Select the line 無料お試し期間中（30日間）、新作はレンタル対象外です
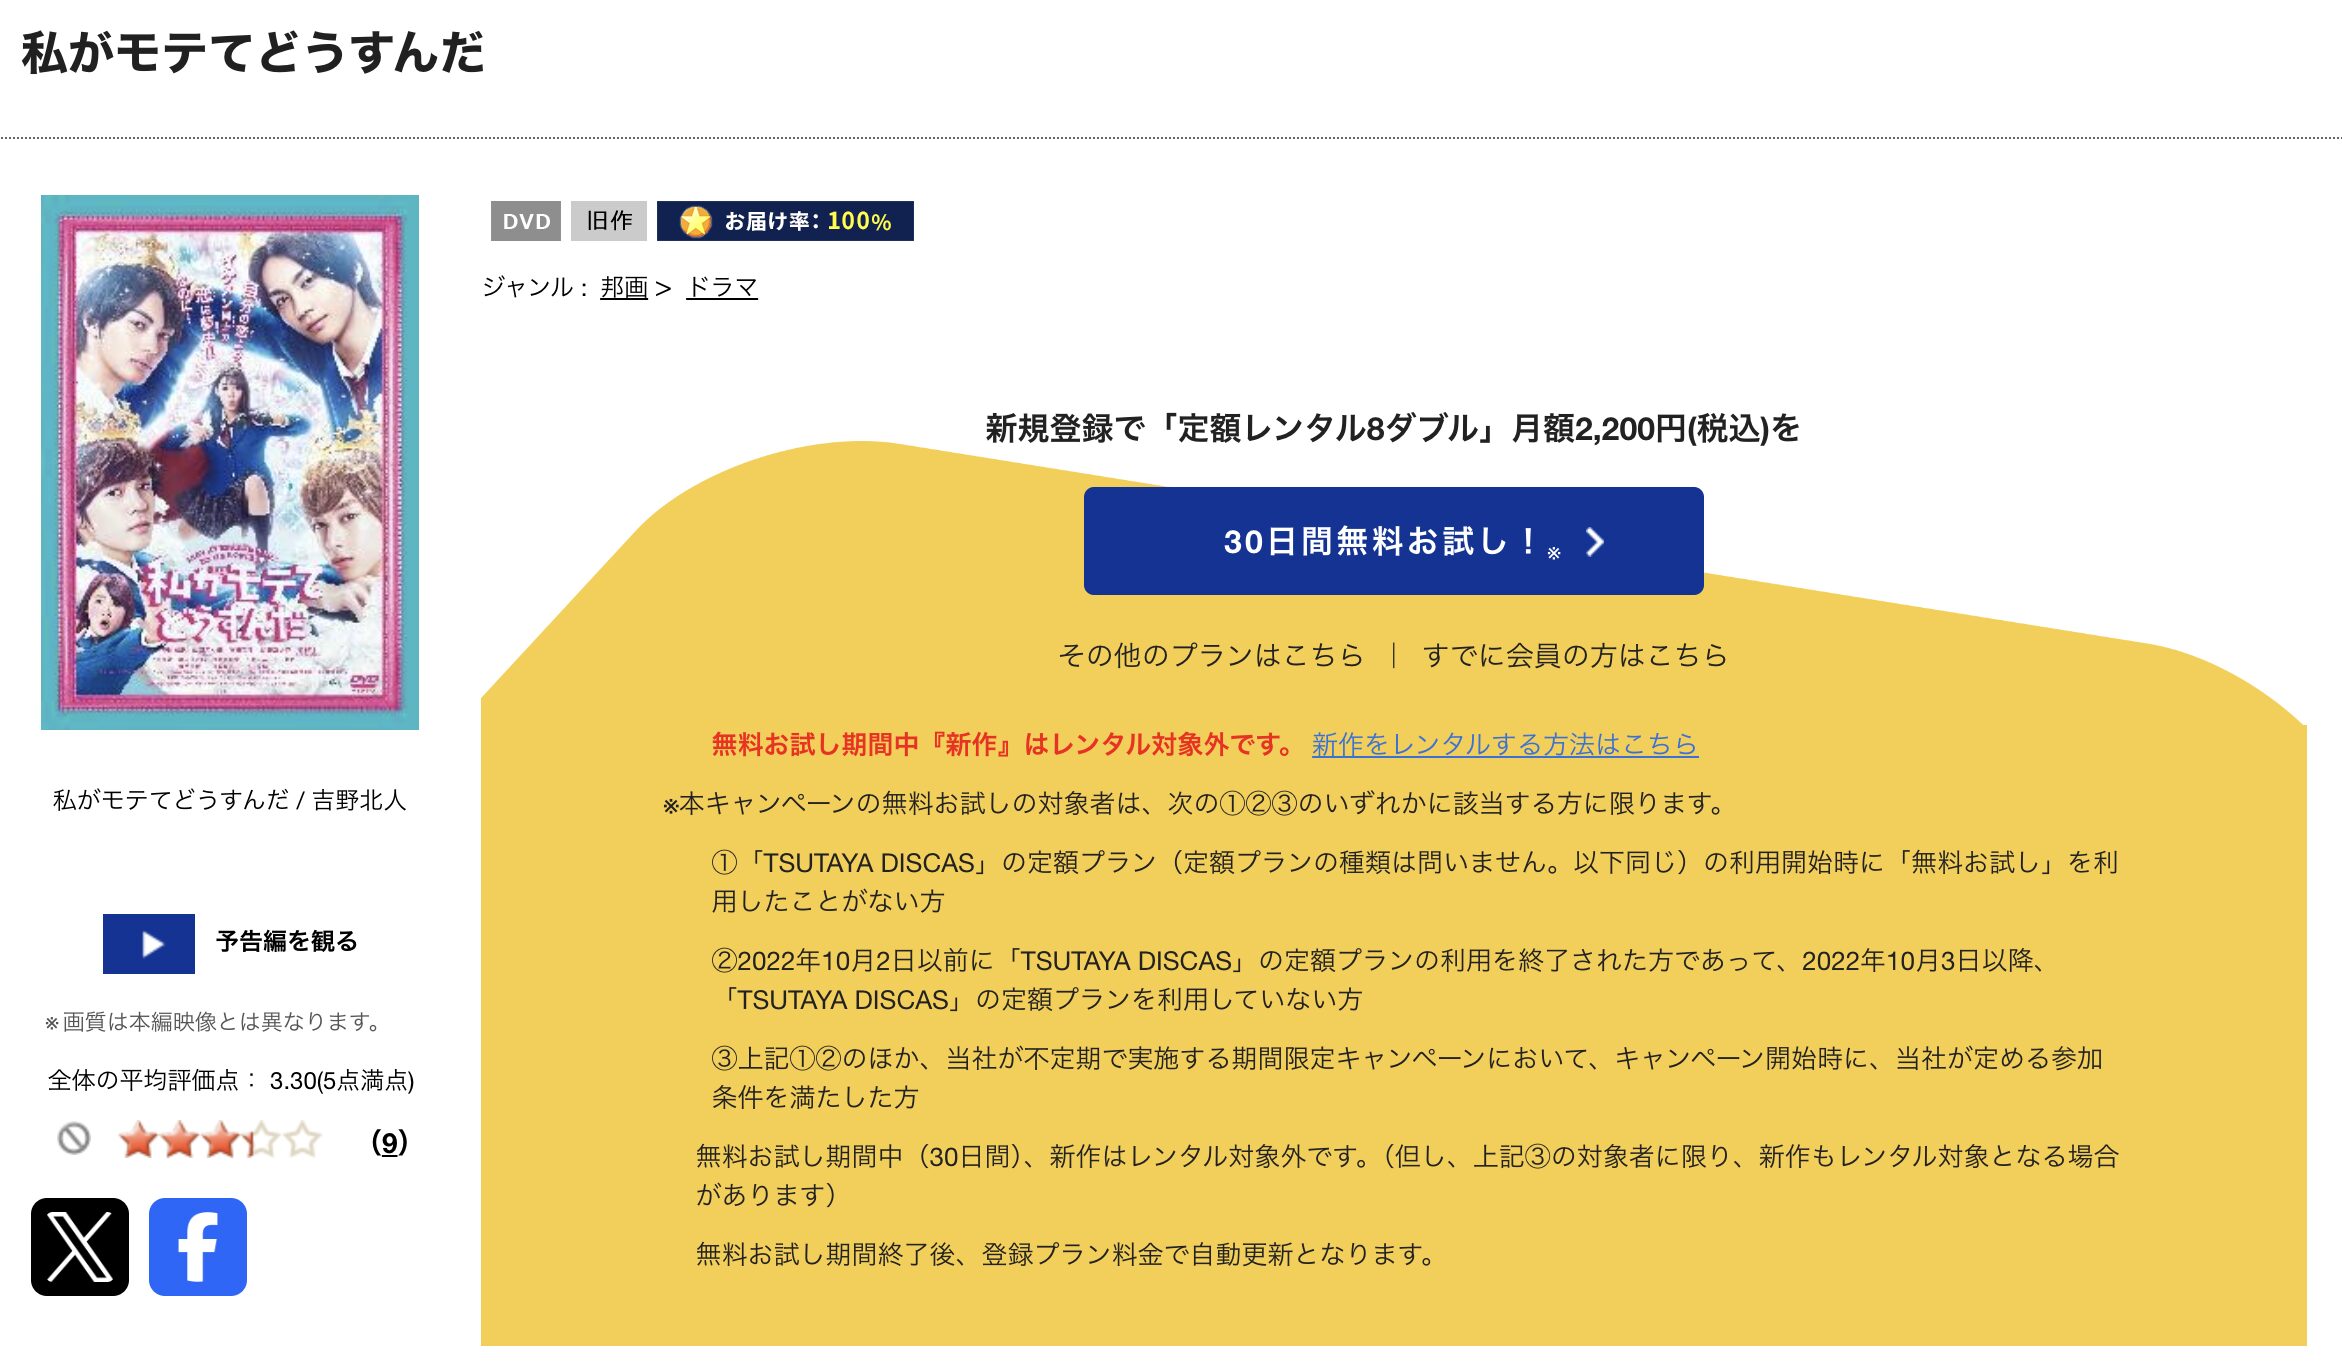This screenshot has height=1368, width=2342. 1407,1175
